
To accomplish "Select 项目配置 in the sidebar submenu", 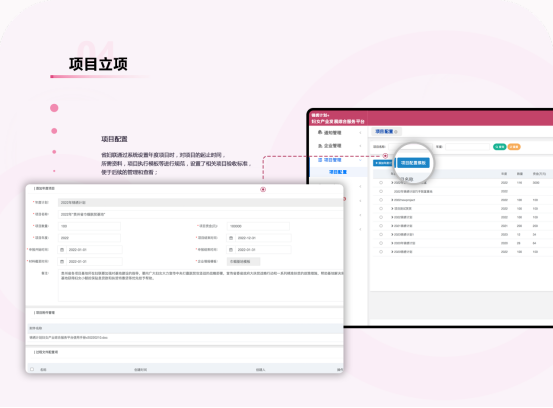I will (x=338, y=172).
